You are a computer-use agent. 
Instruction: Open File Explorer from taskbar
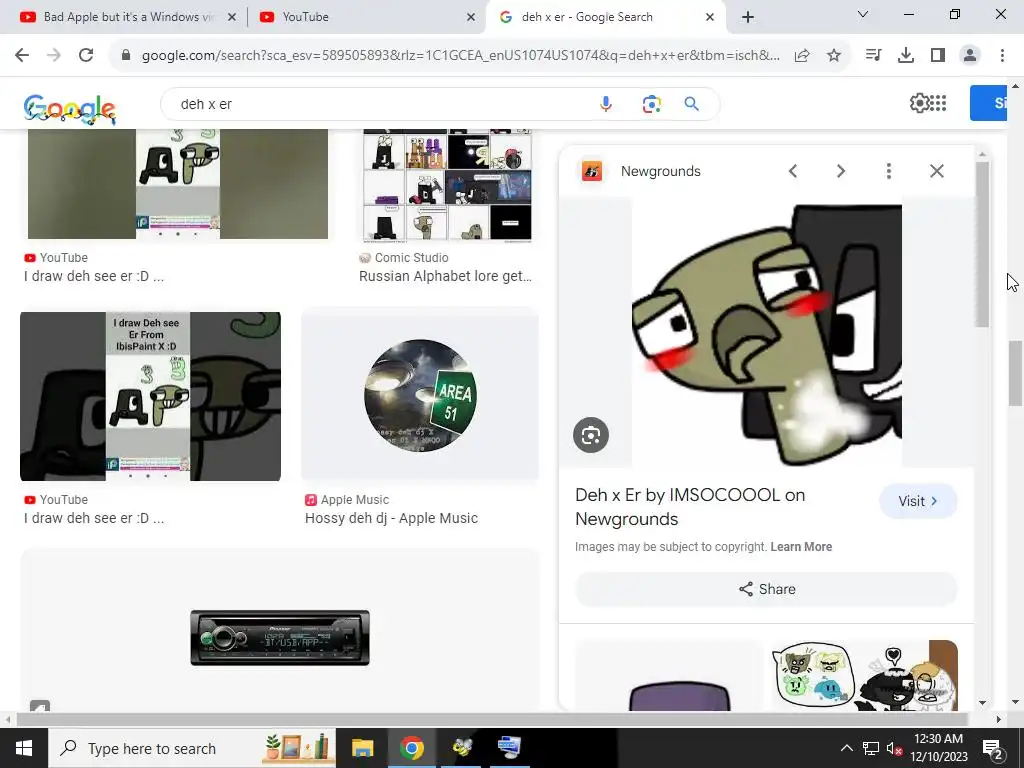pyautogui.click(x=362, y=748)
